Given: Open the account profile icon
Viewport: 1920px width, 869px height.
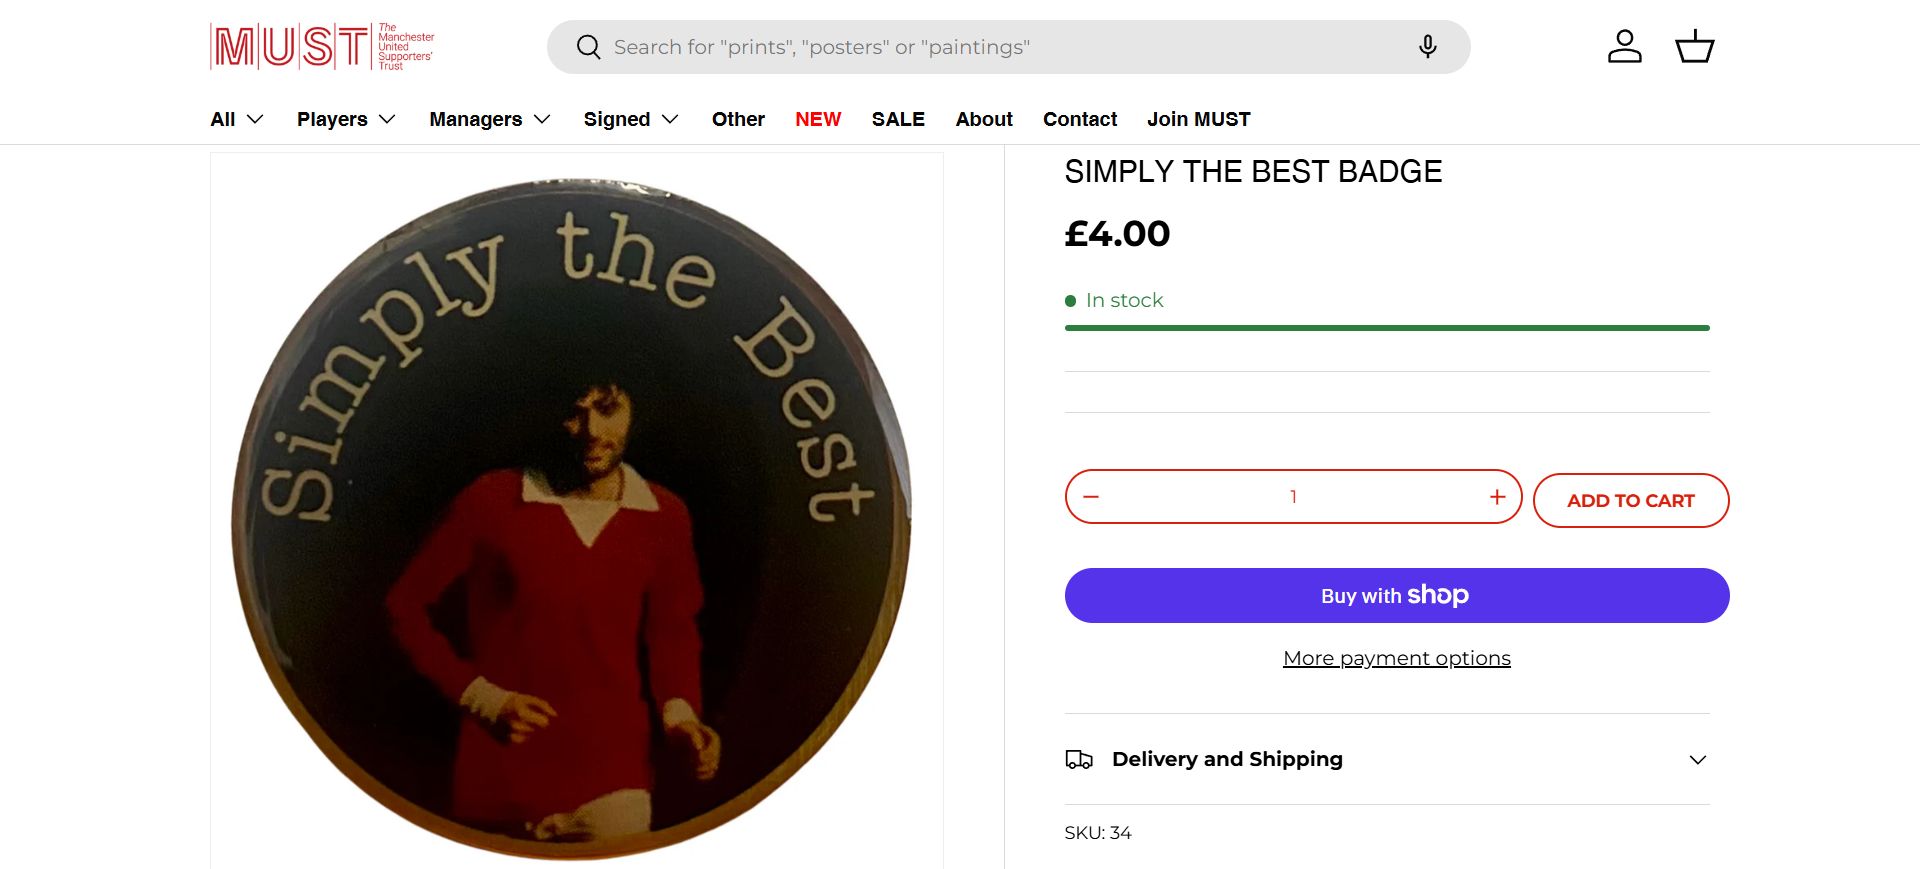Looking at the screenshot, I should (x=1624, y=47).
